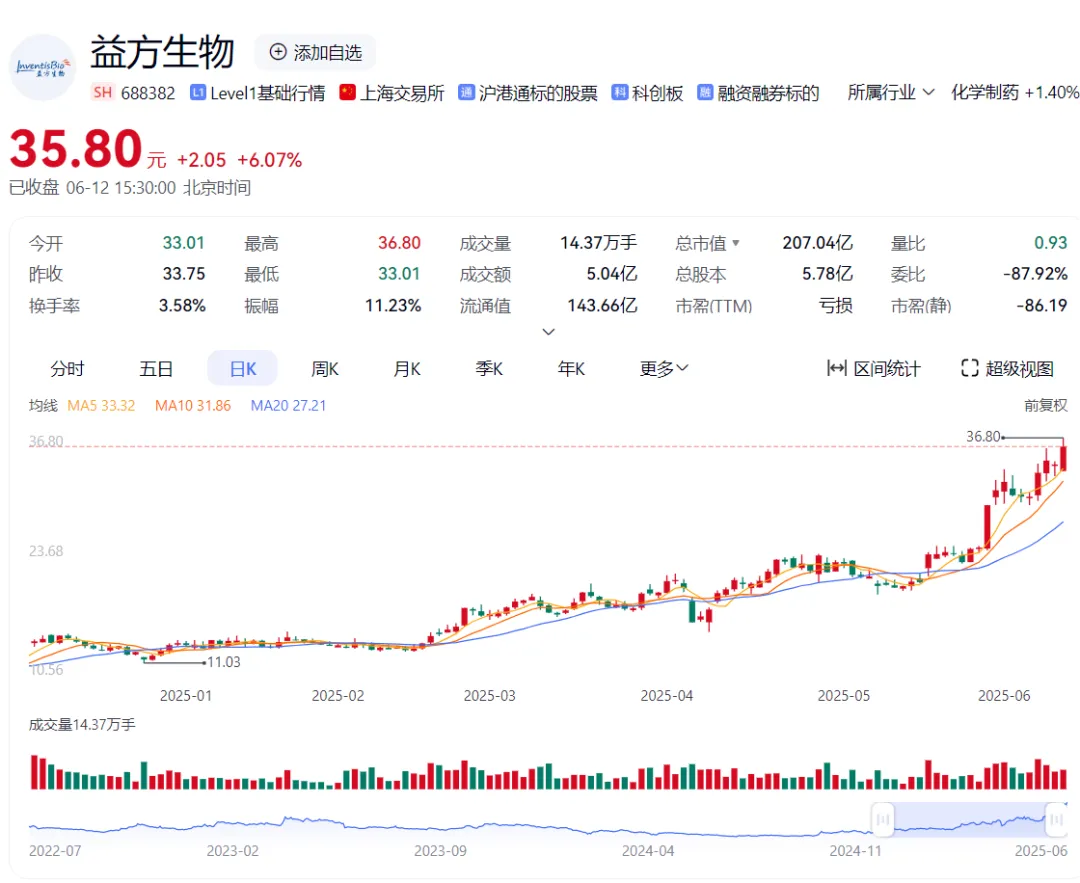
Task: Click the latest candlestick at 36.80 high
Action: (1063, 457)
